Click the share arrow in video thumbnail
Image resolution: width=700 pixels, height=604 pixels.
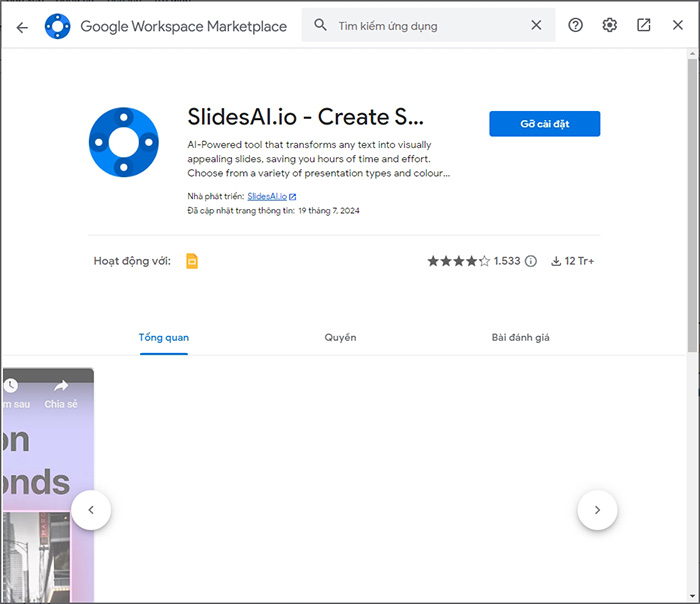pos(61,385)
